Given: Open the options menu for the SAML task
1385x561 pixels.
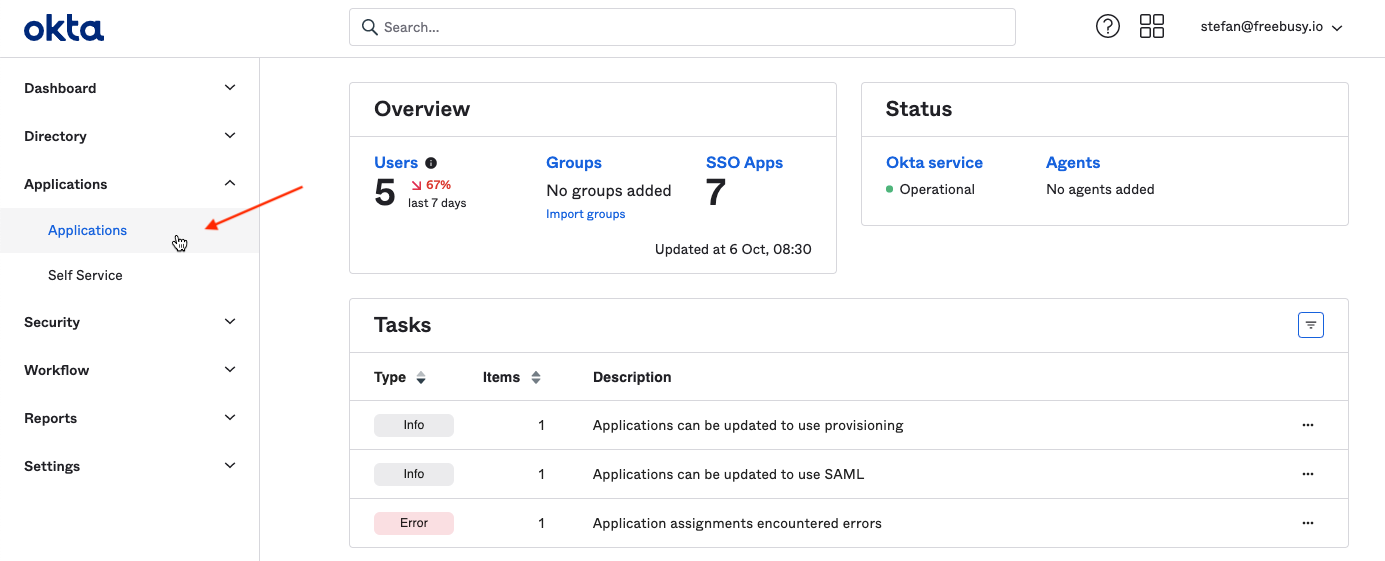Looking at the screenshot, I should pyautogui.click(x=1308, y=474).
